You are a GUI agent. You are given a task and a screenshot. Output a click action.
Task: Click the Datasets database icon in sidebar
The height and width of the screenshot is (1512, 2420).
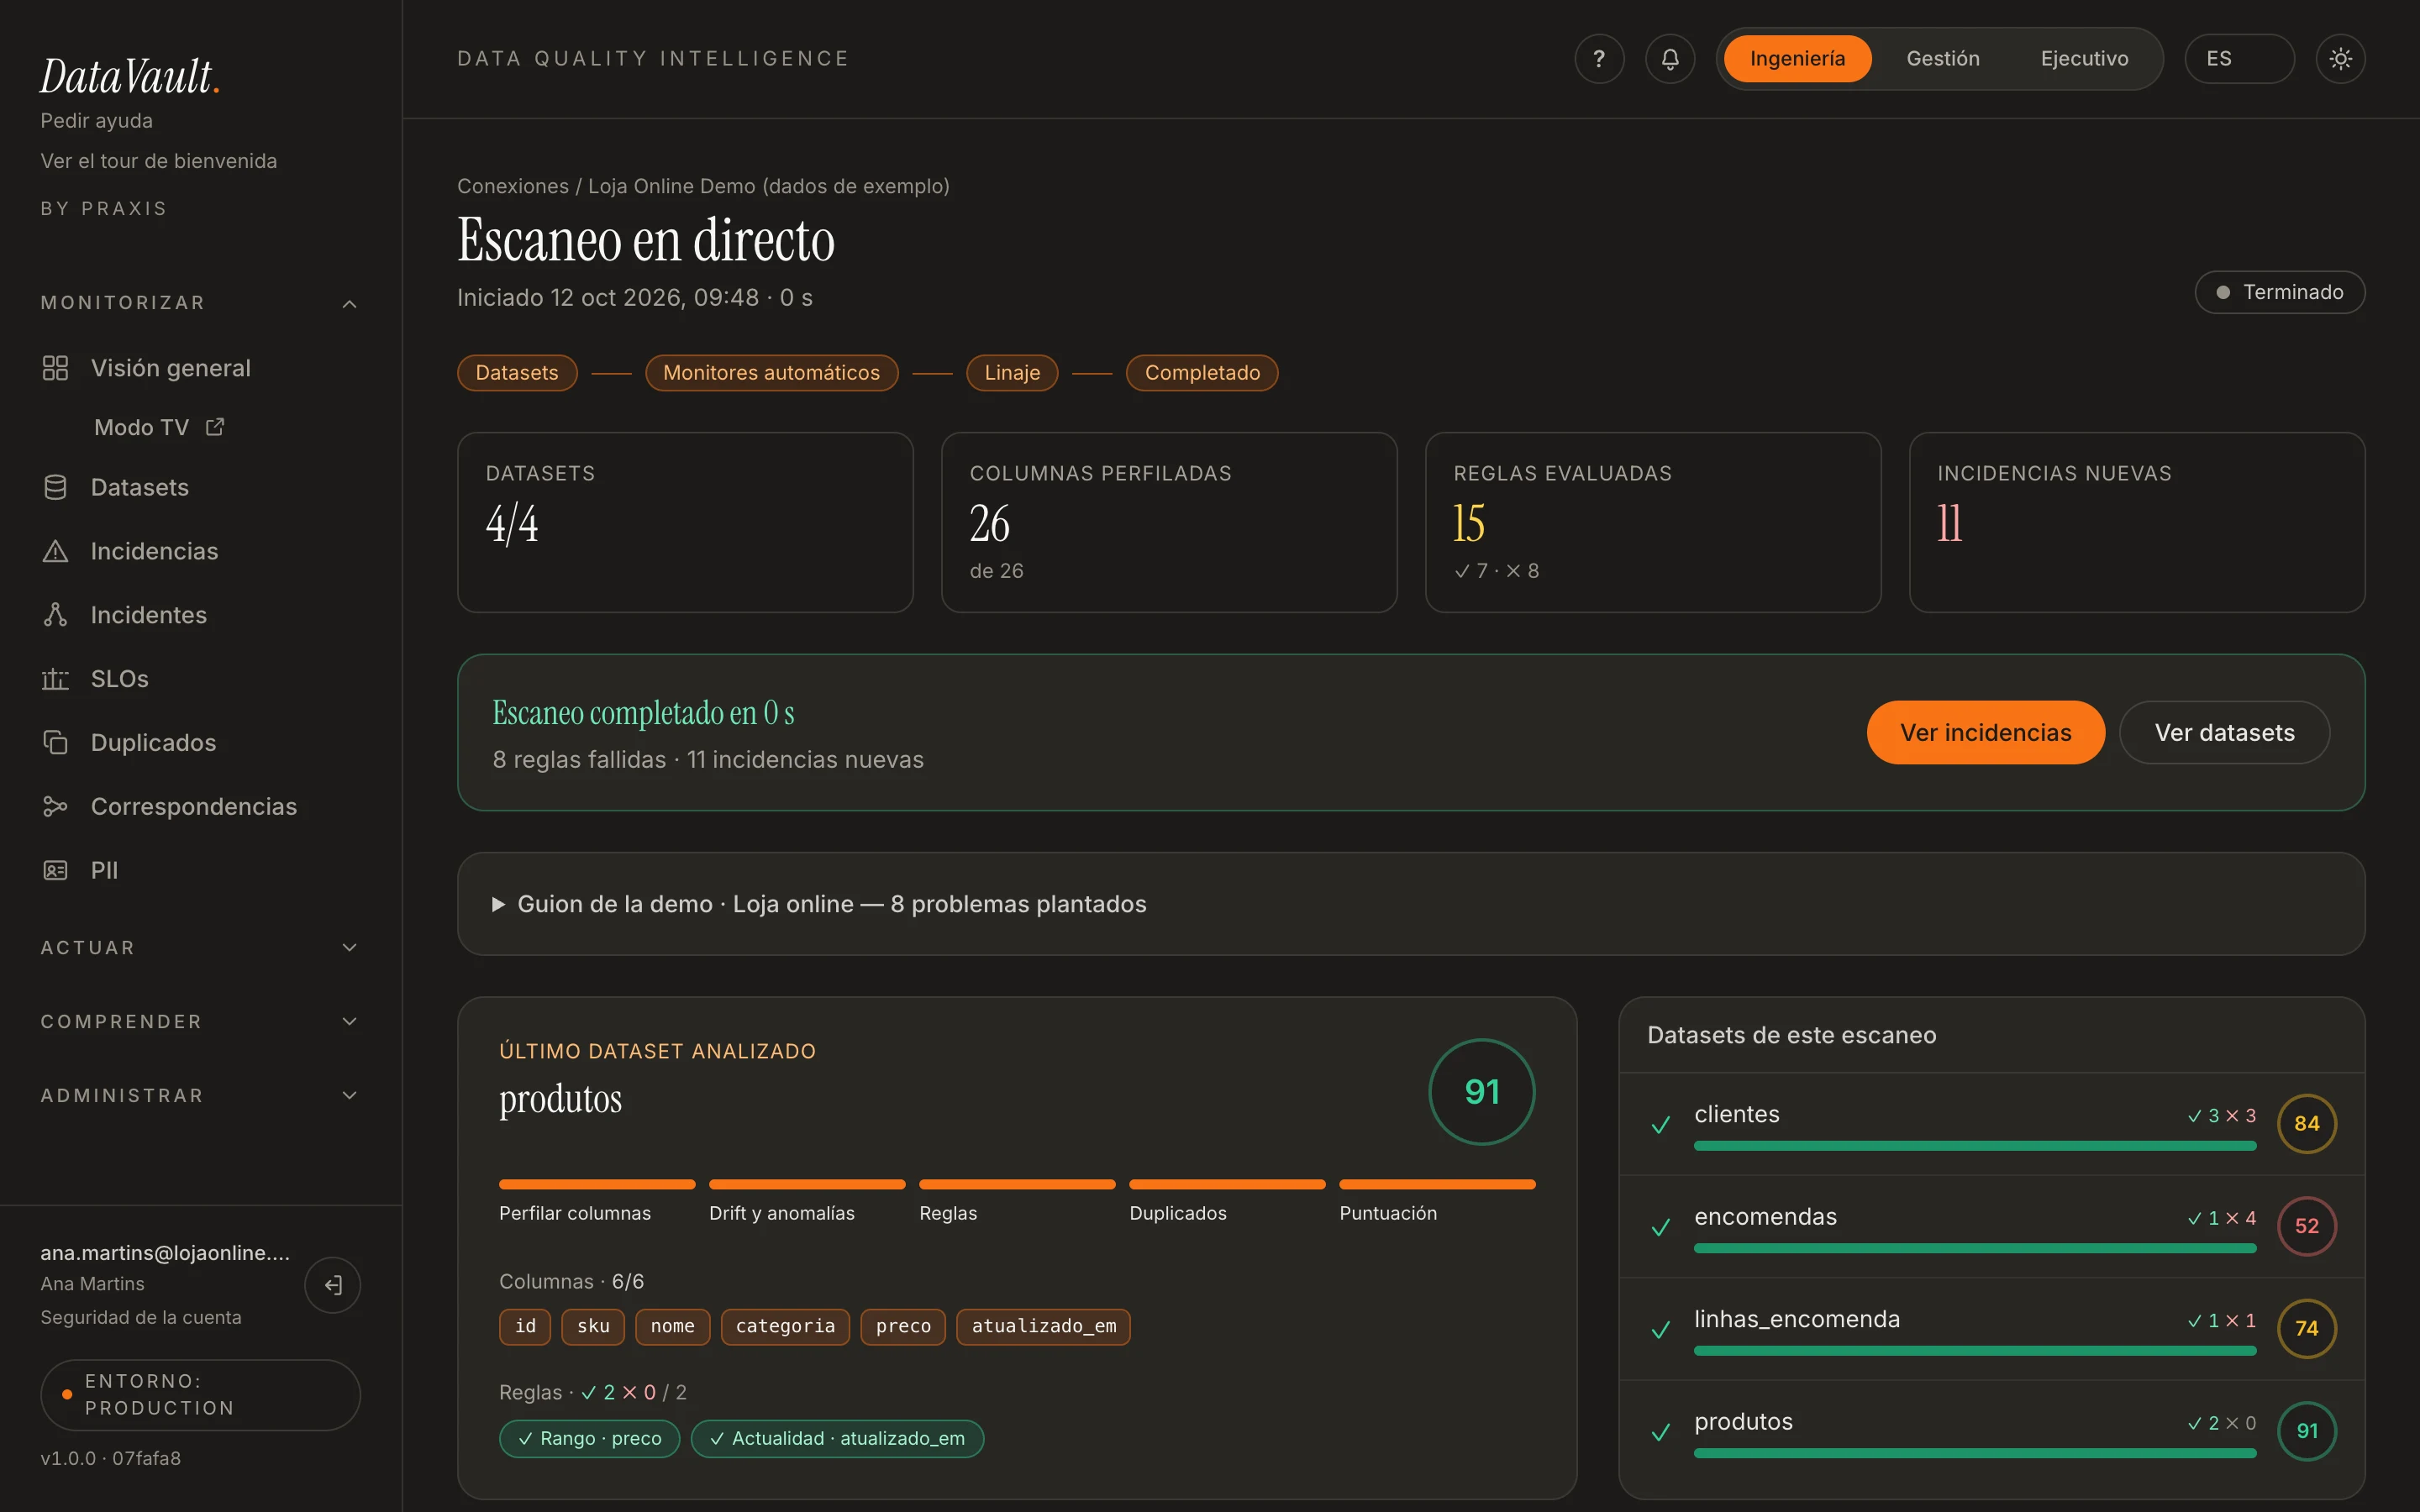pyautogui.click(x=55, y=487)
